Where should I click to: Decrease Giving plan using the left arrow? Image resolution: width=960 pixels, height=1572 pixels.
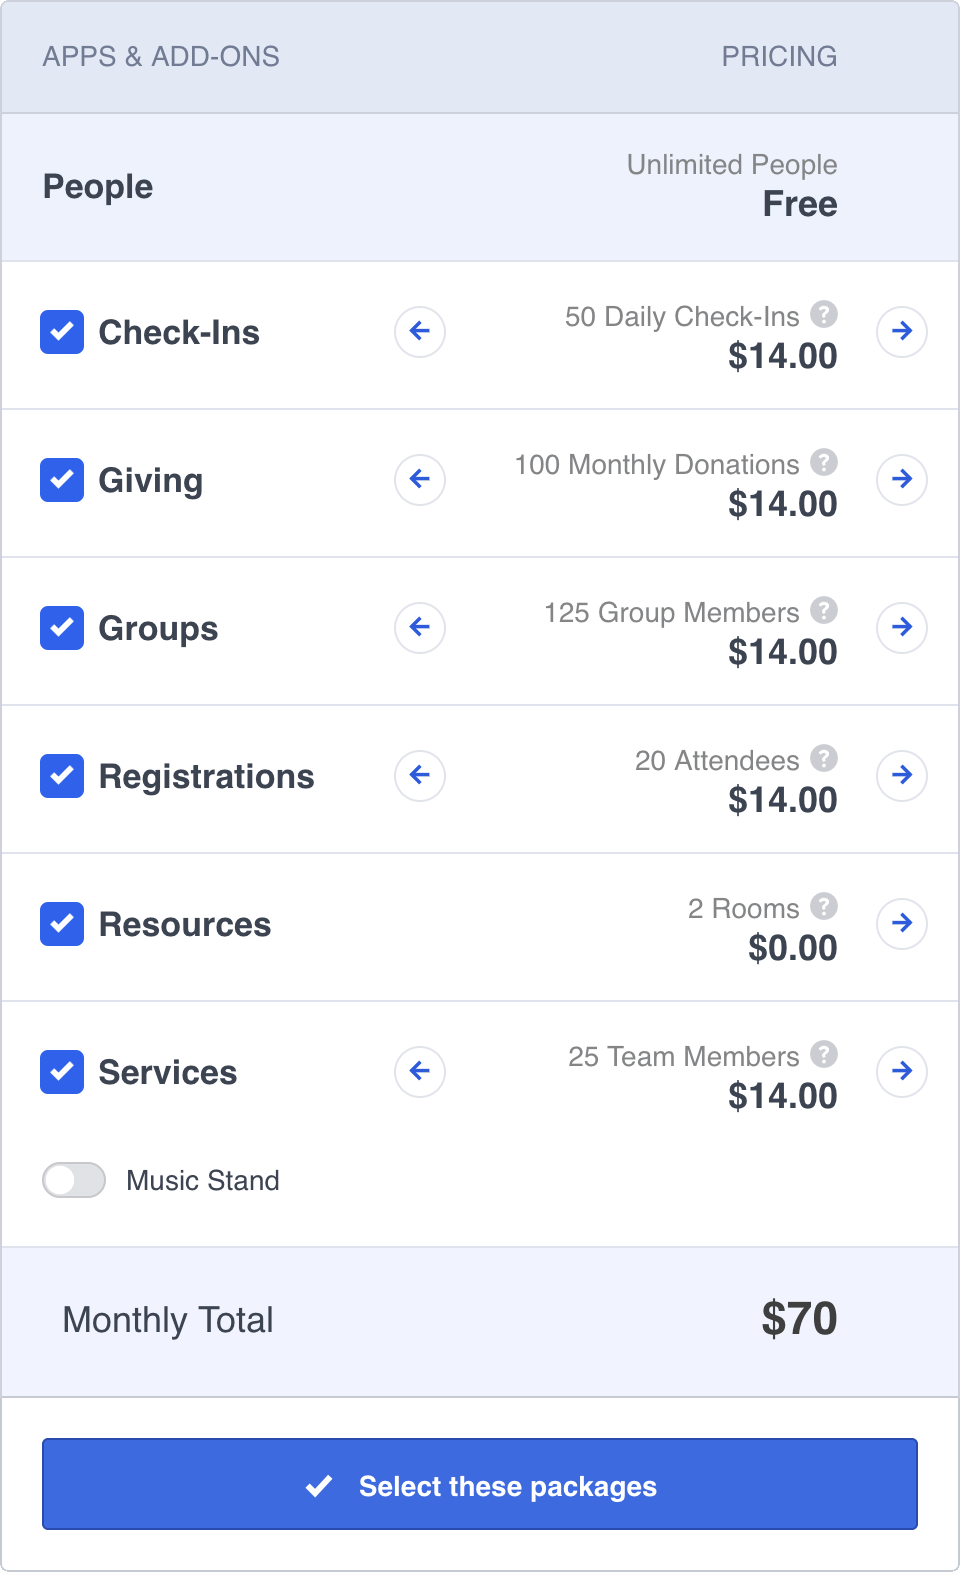pos(420,479)
